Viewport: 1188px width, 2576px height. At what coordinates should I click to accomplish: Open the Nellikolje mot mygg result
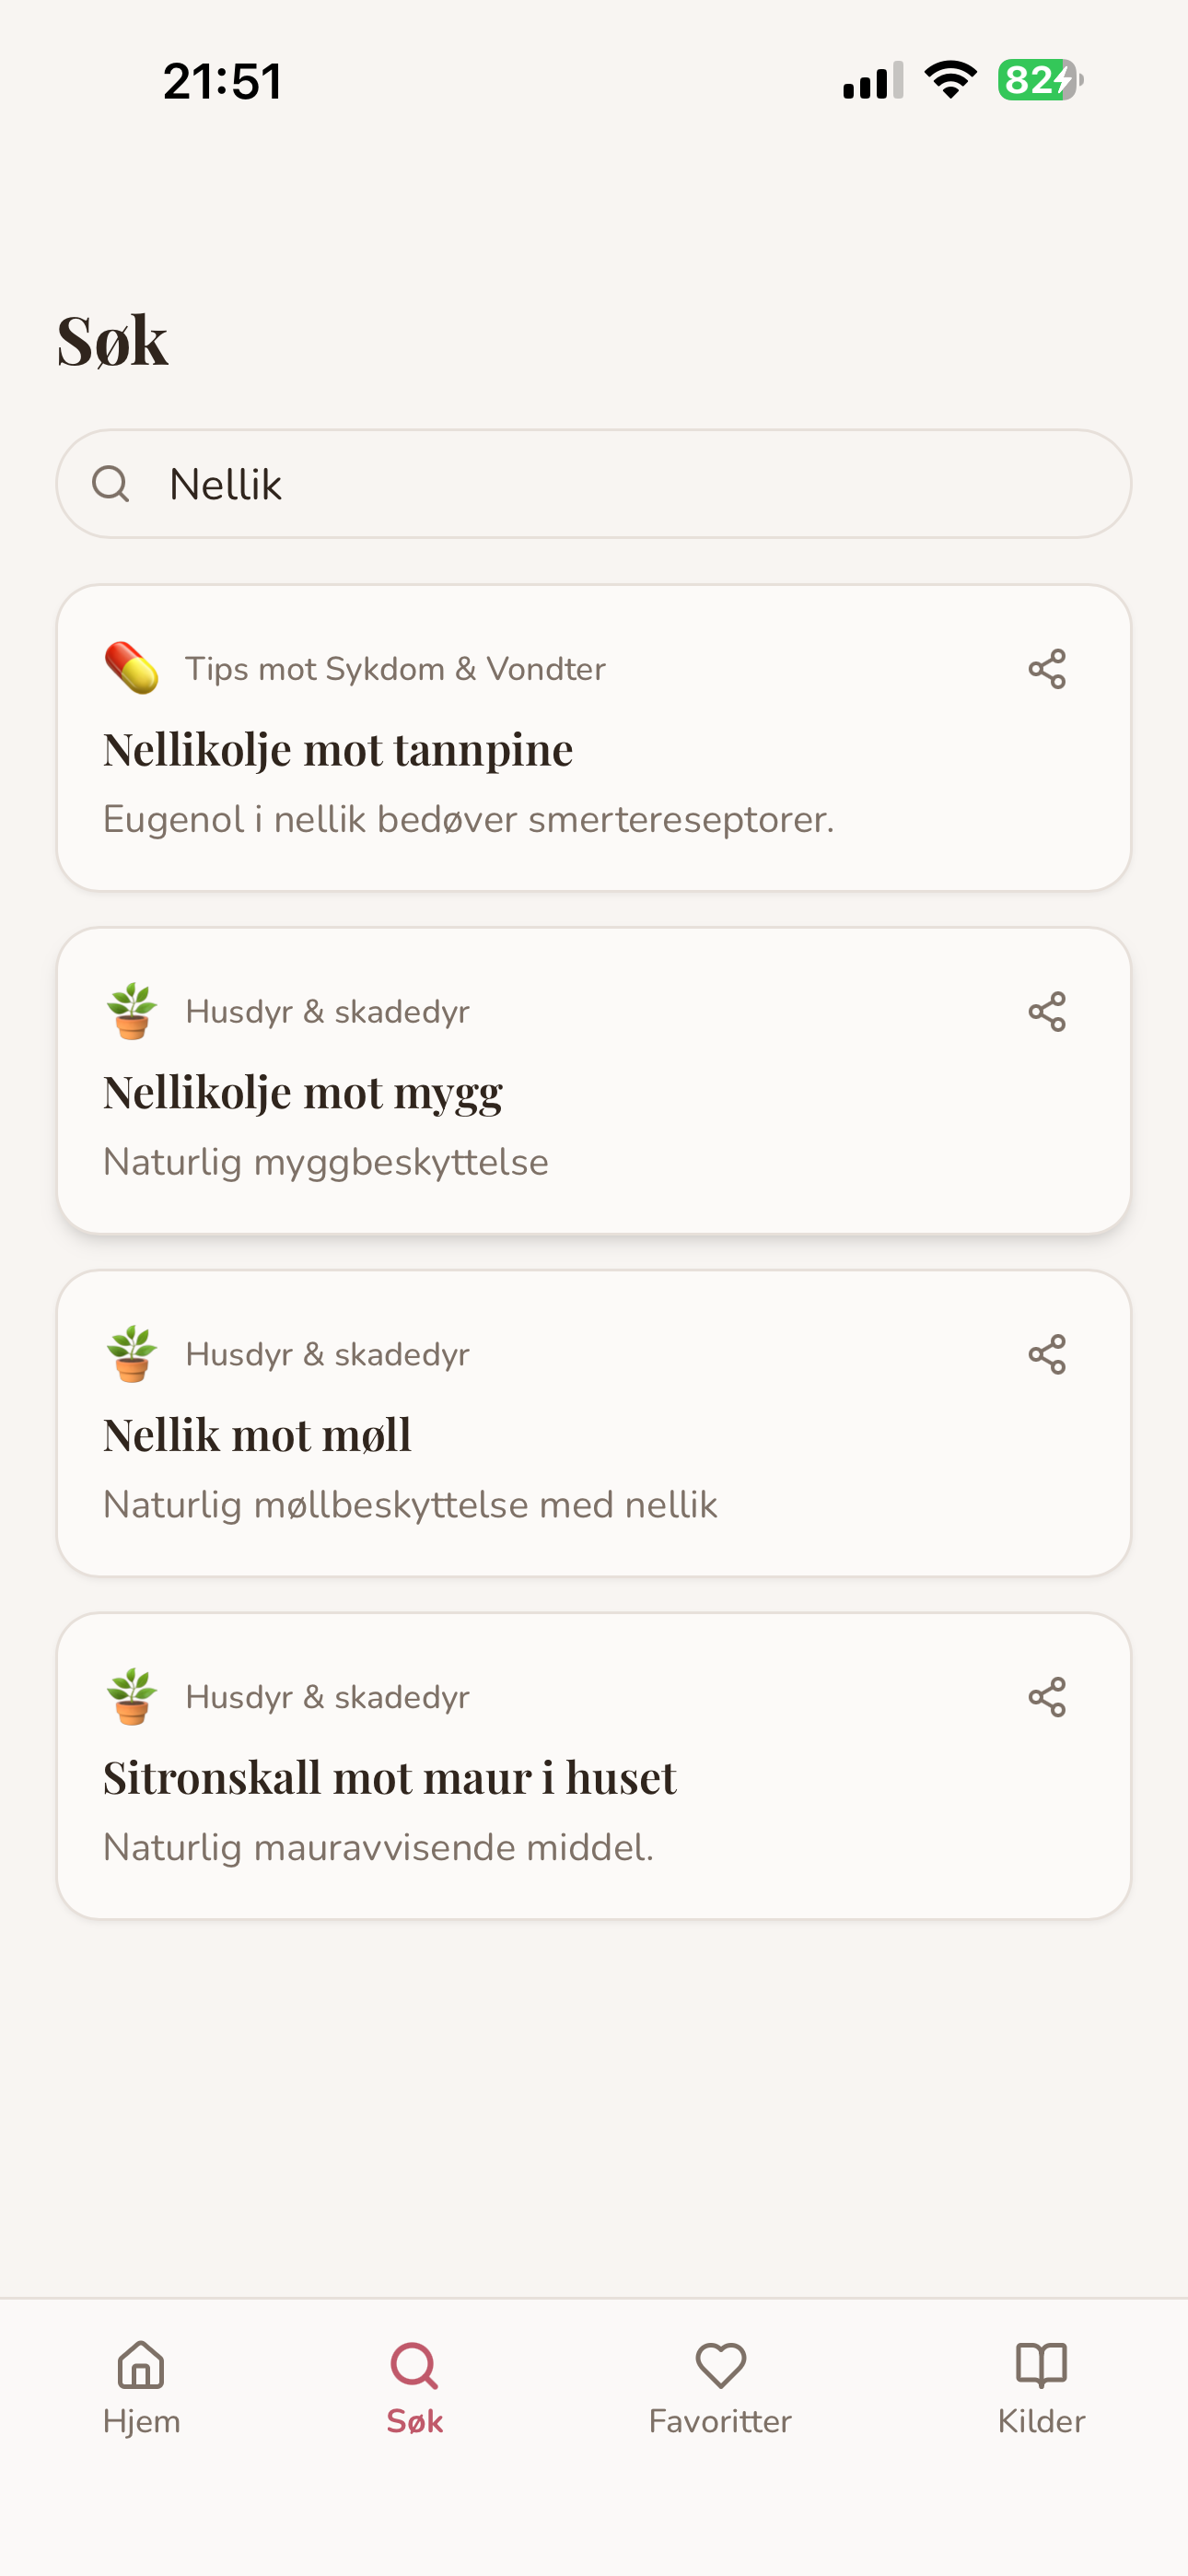tap(594, 1081)
